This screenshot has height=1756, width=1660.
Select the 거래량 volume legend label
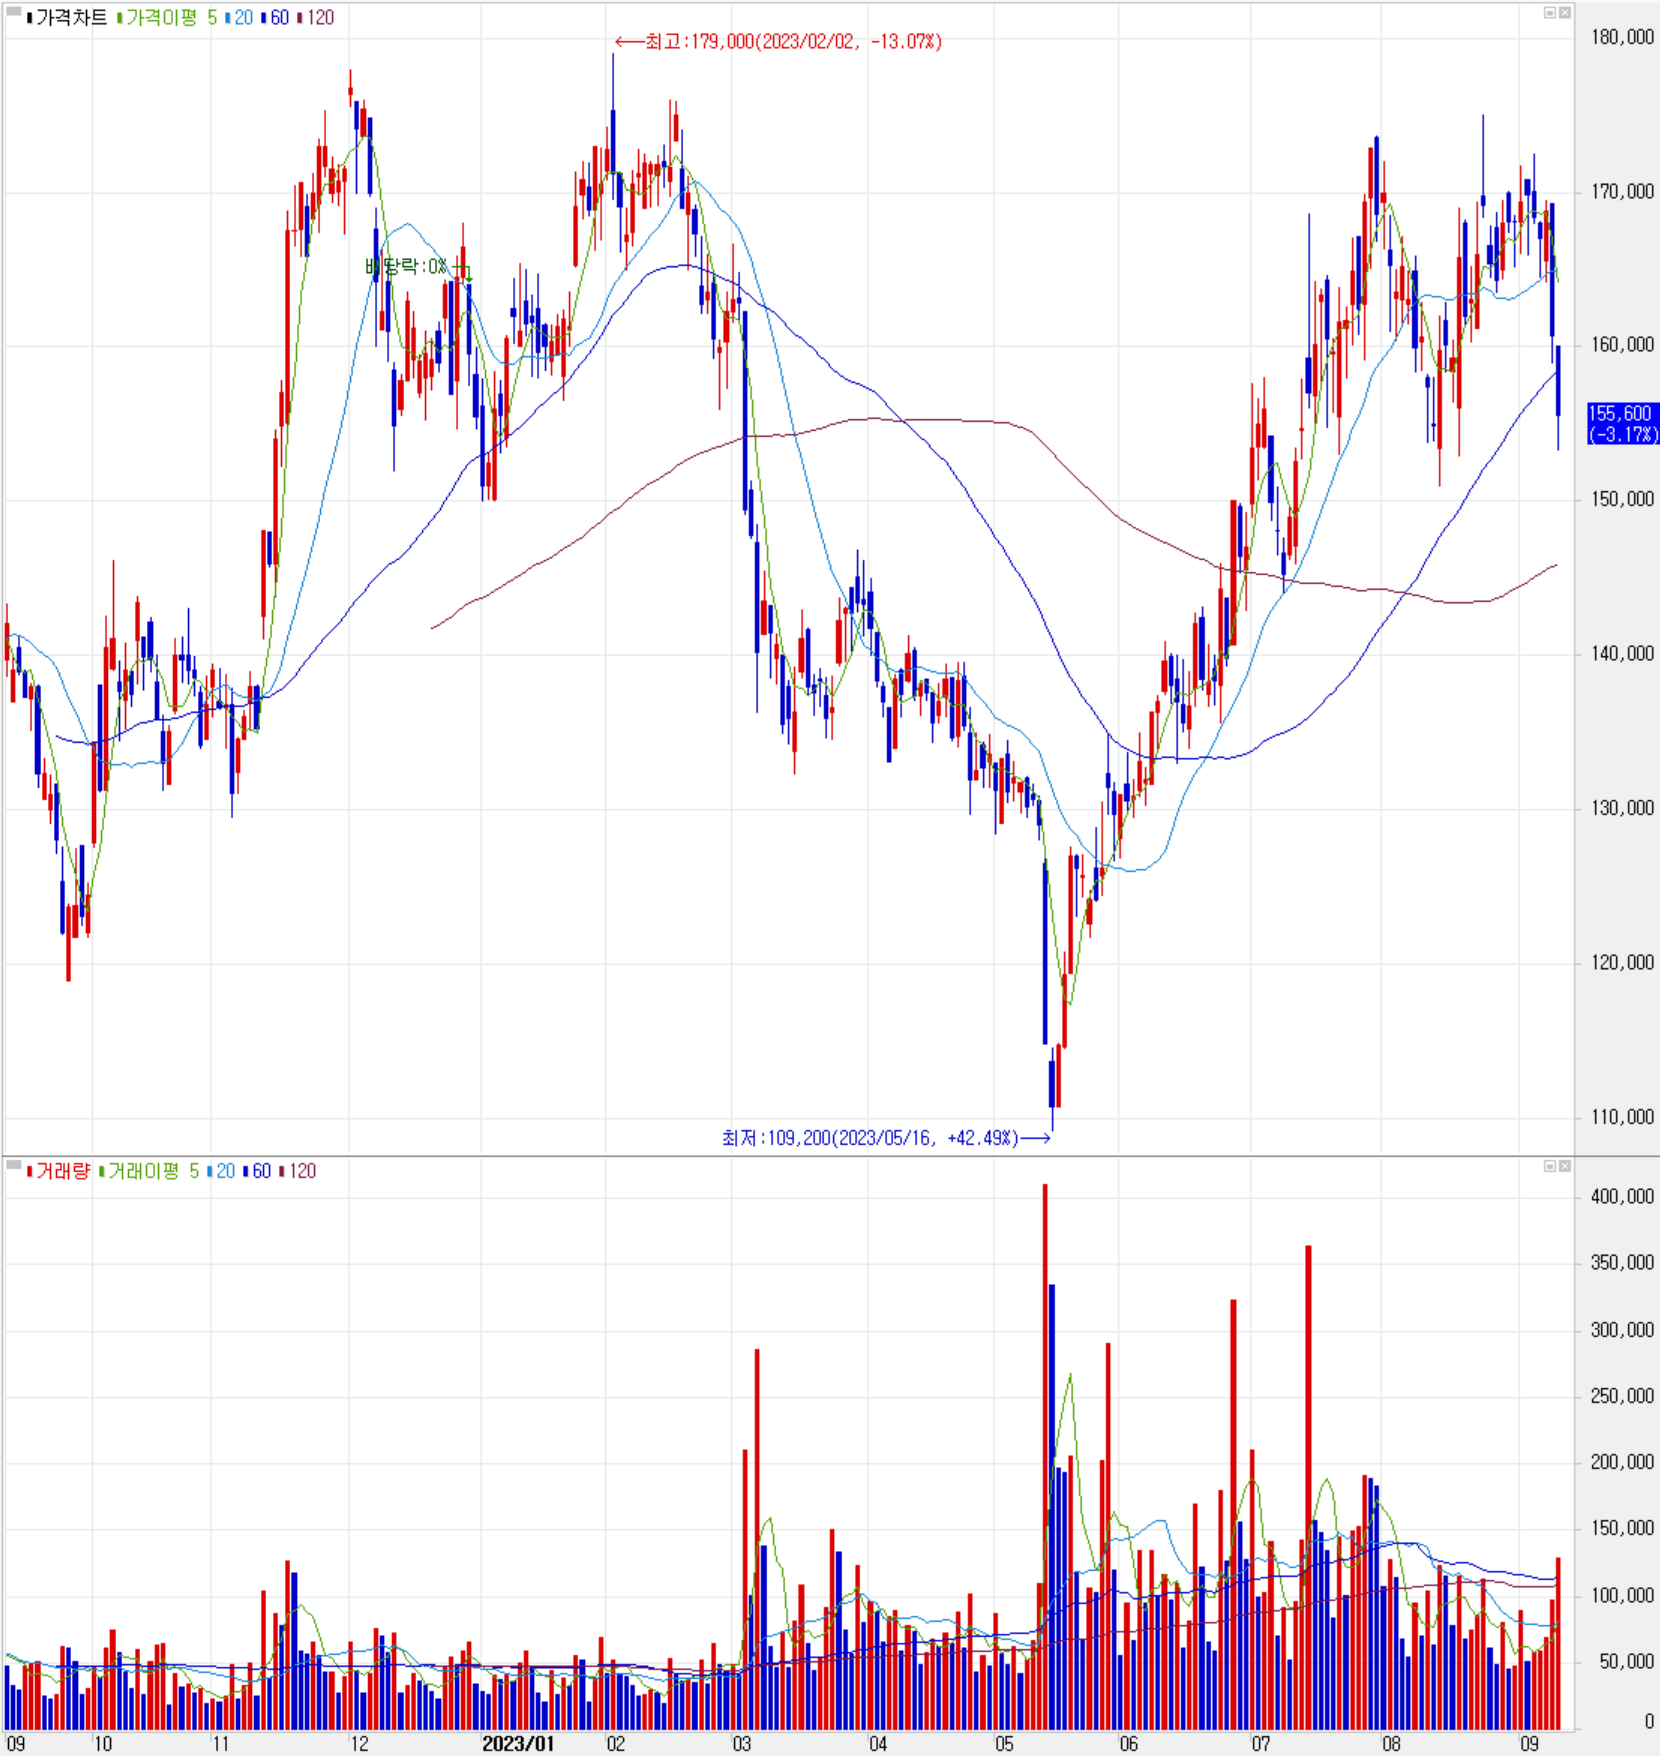(x=58, y=1171)
